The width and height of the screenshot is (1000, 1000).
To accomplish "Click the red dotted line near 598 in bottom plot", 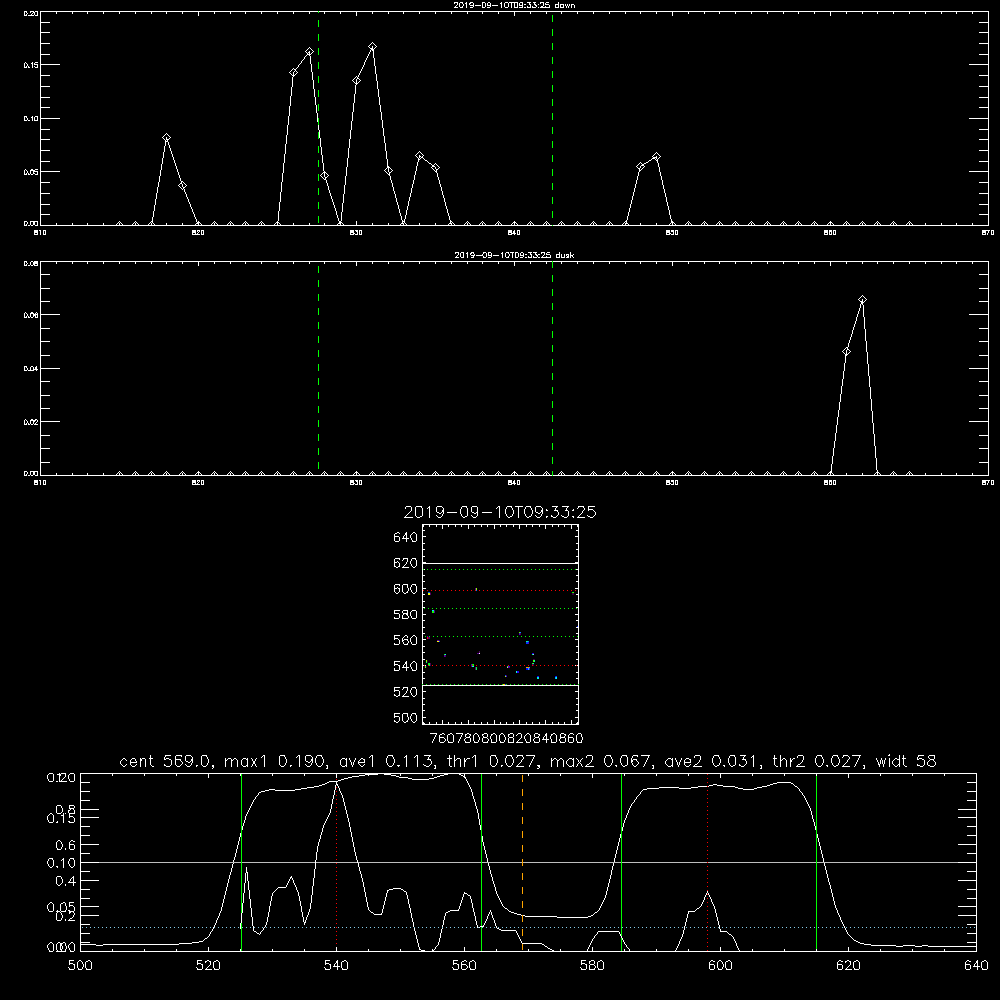I will click(x=707, y=862).
